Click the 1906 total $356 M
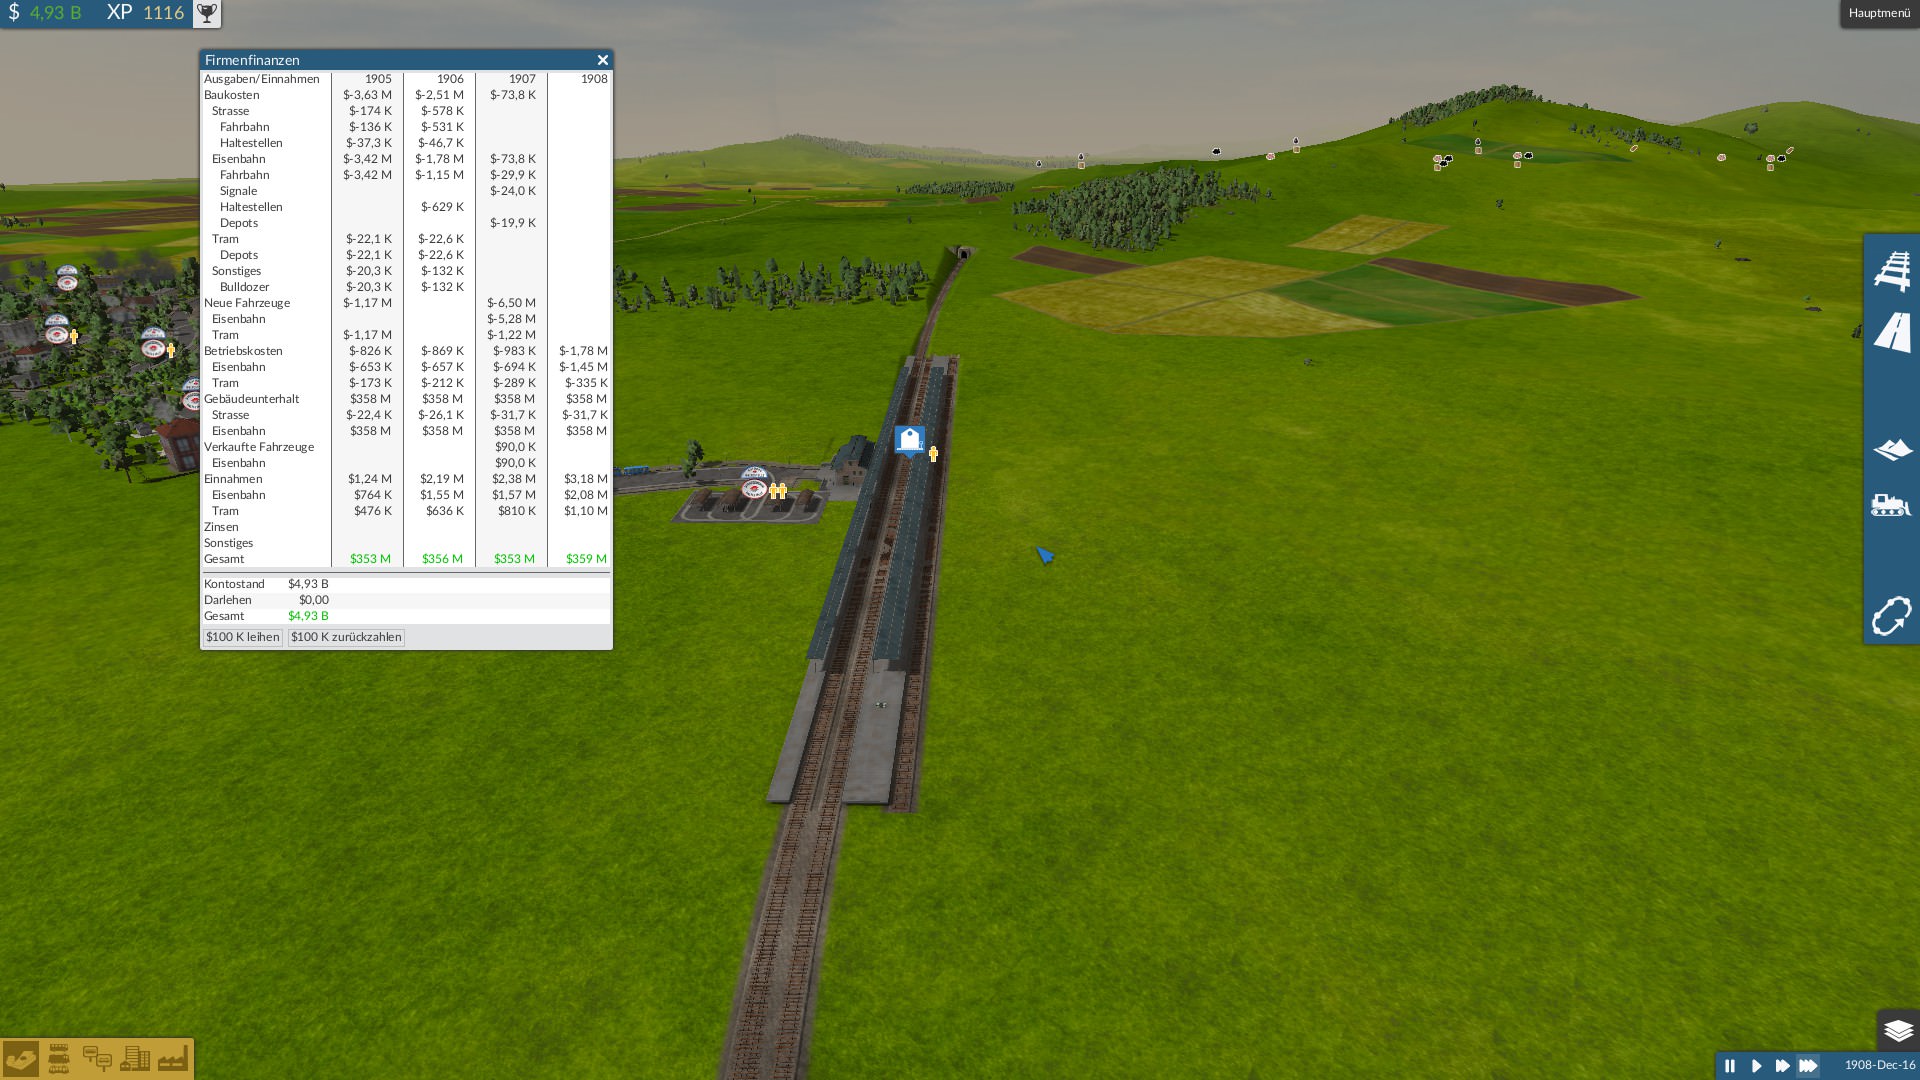Viewport: 1920px width, 1080px height. (442, 559)
